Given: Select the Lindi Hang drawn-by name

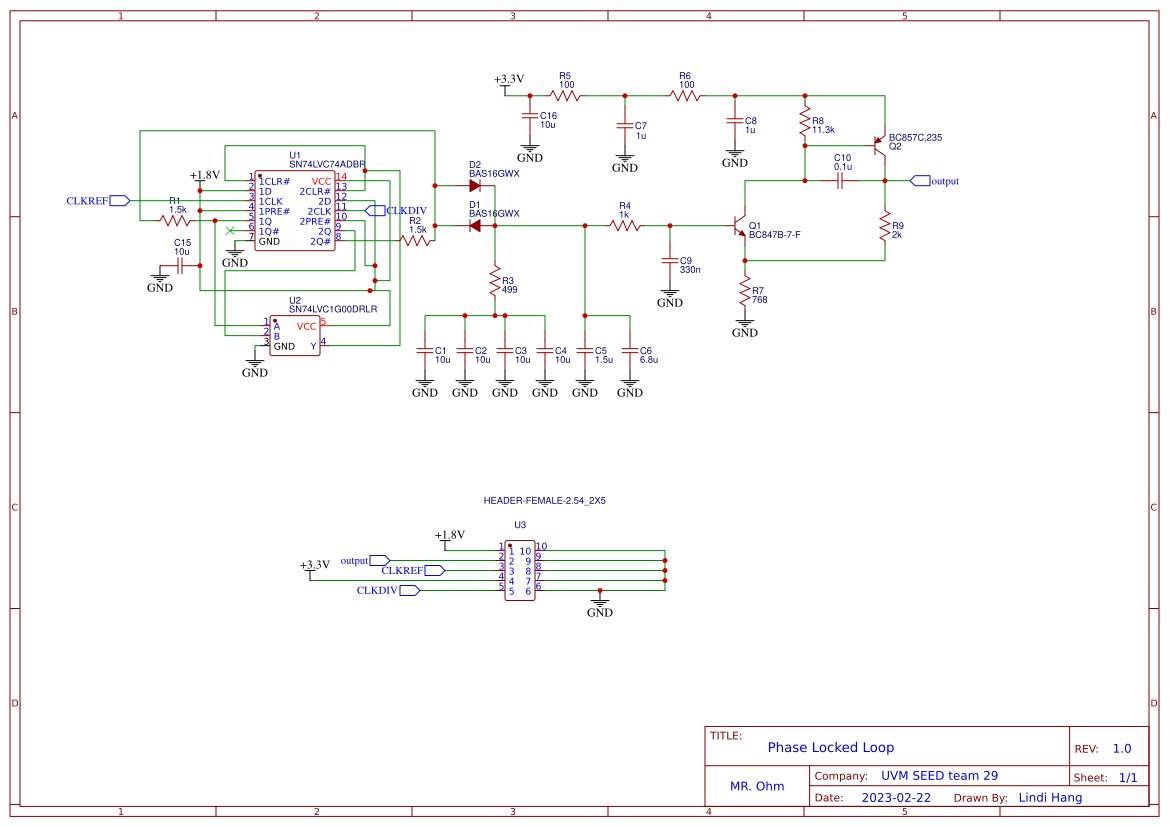Looking at the screenshot, I should [x=1049, y=797].
